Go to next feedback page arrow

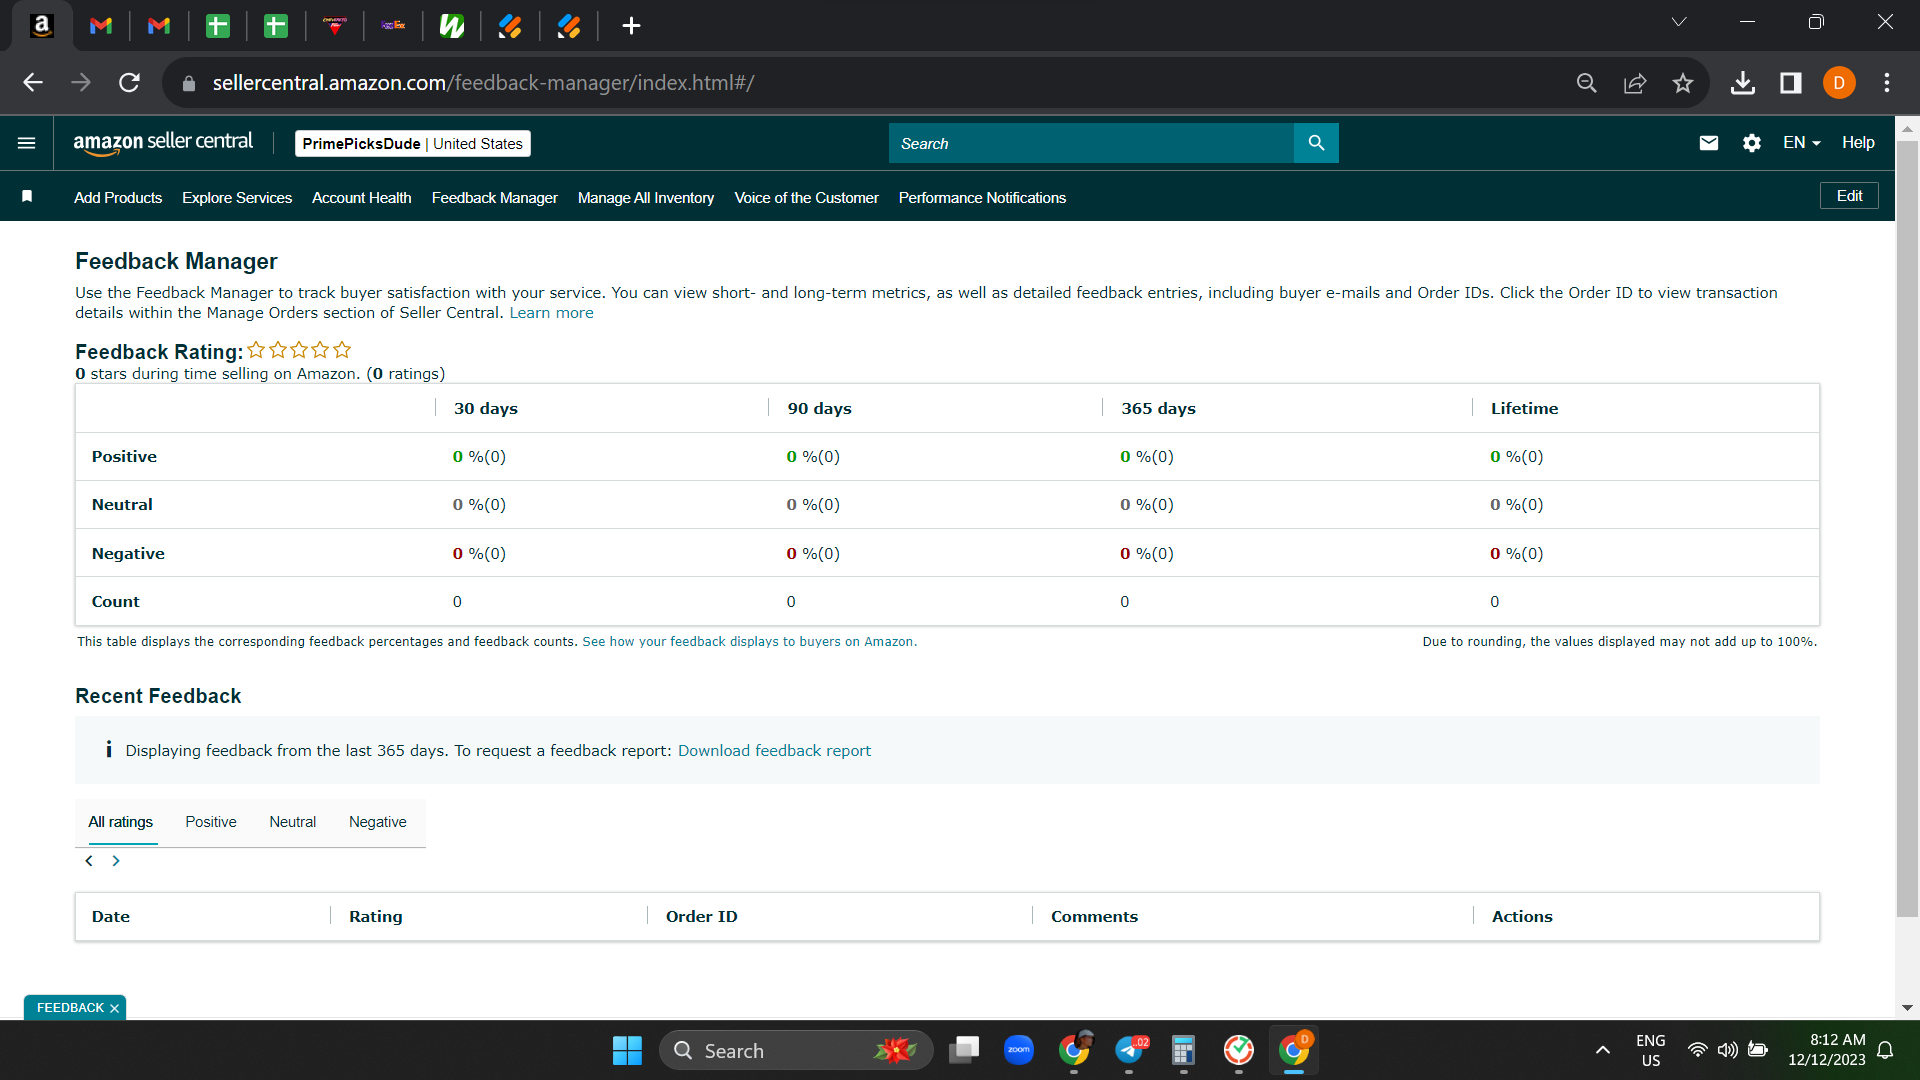point(116,861)
